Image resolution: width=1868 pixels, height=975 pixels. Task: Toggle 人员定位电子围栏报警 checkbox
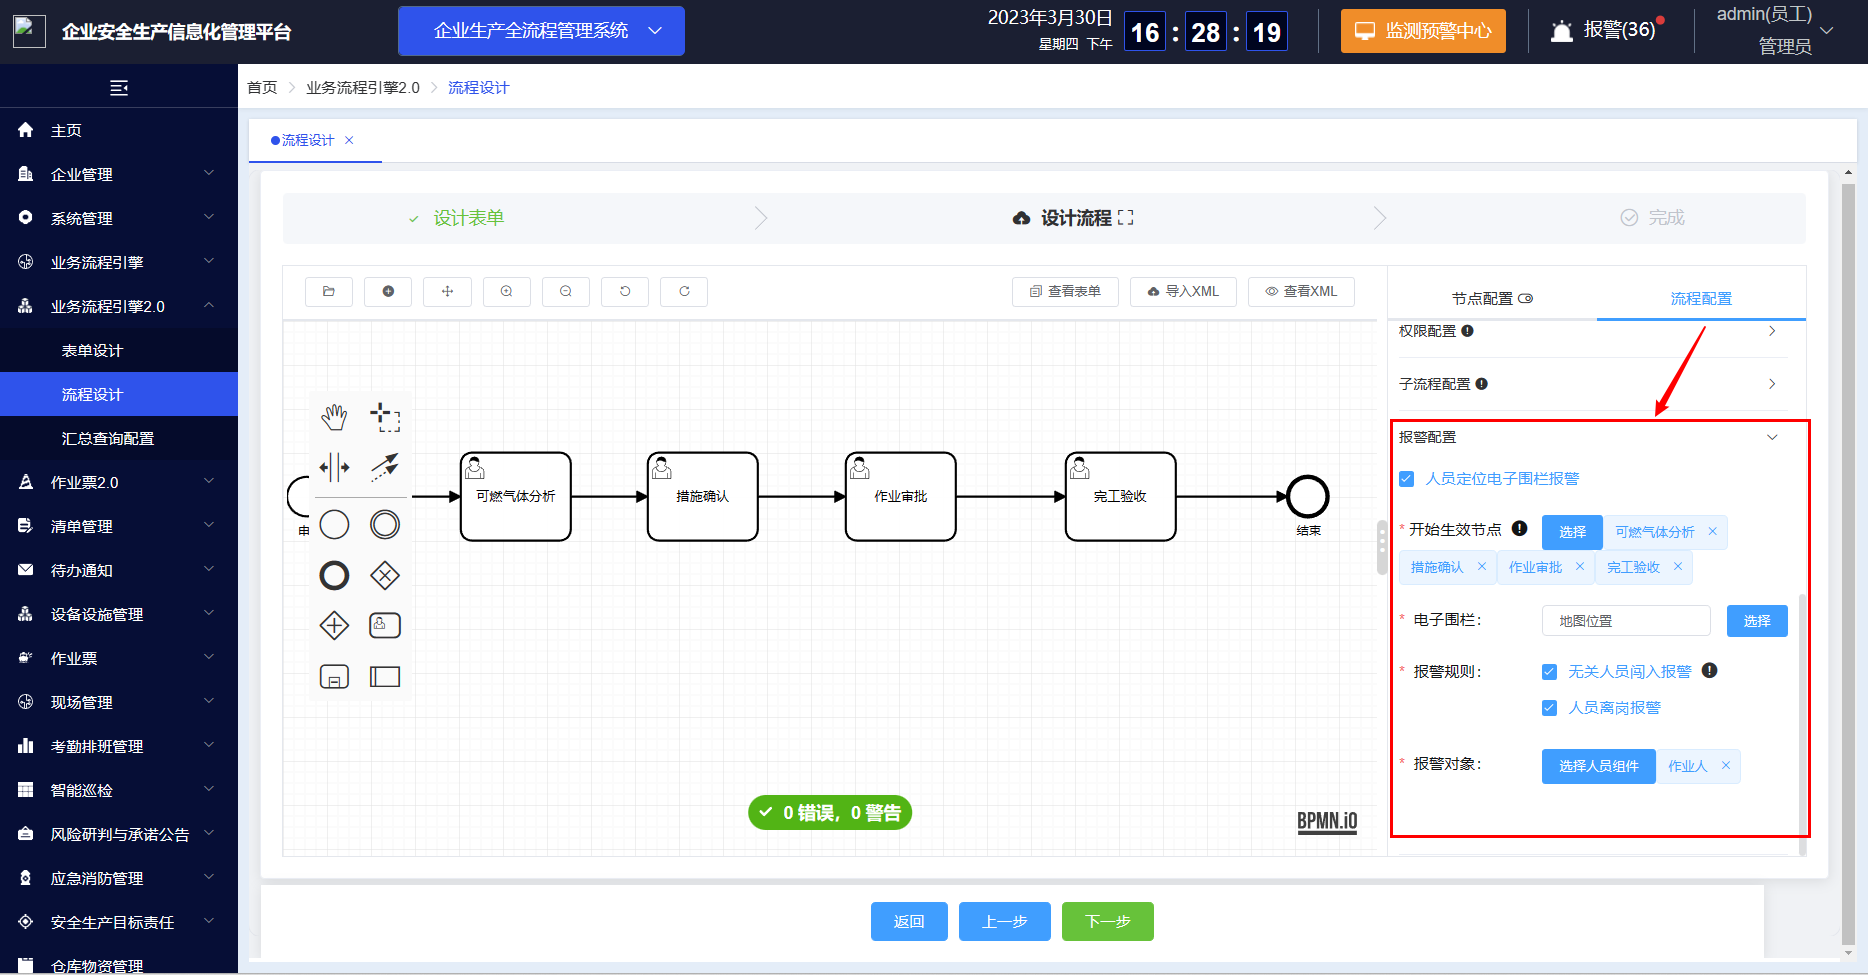pos(1407,479)
